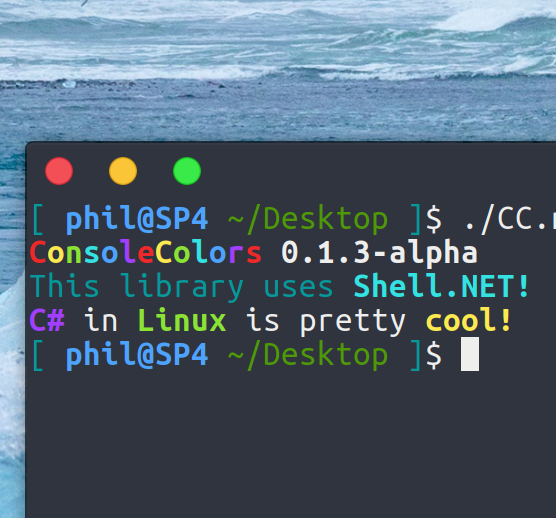Click ~/Desktop in the first prompt line
The height and width of the screenshot is (518, 556).
(x=308, y=221)
